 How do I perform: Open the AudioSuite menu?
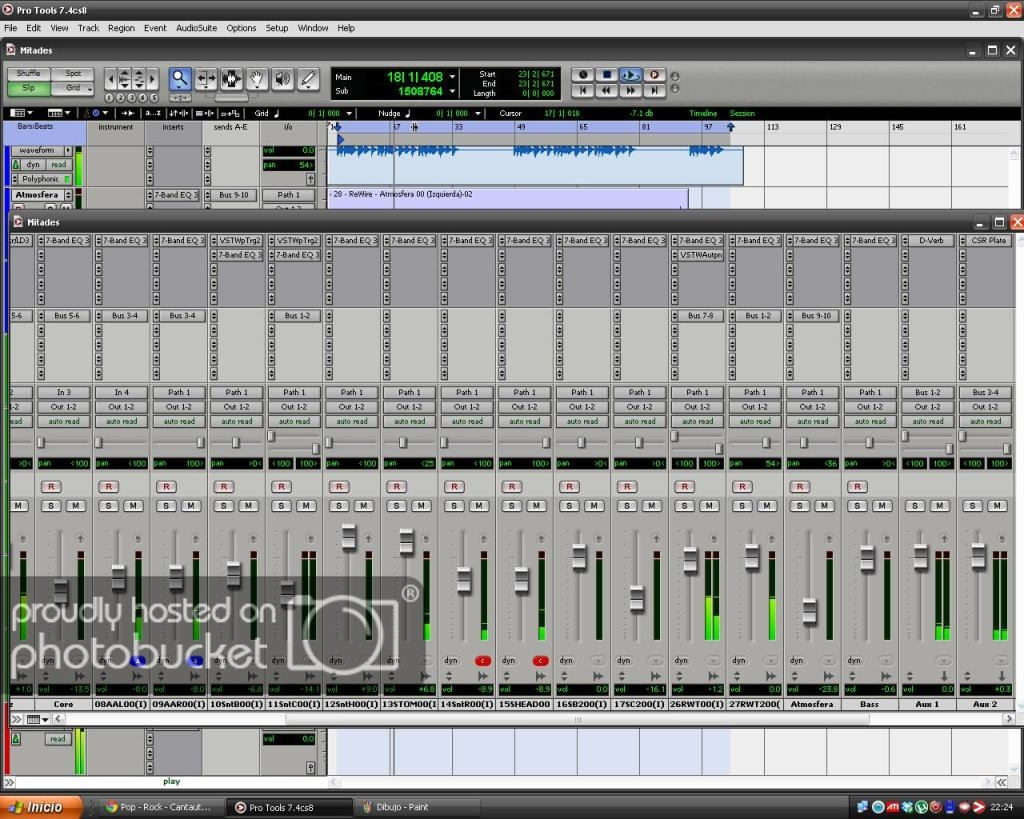tap(198, 28)
